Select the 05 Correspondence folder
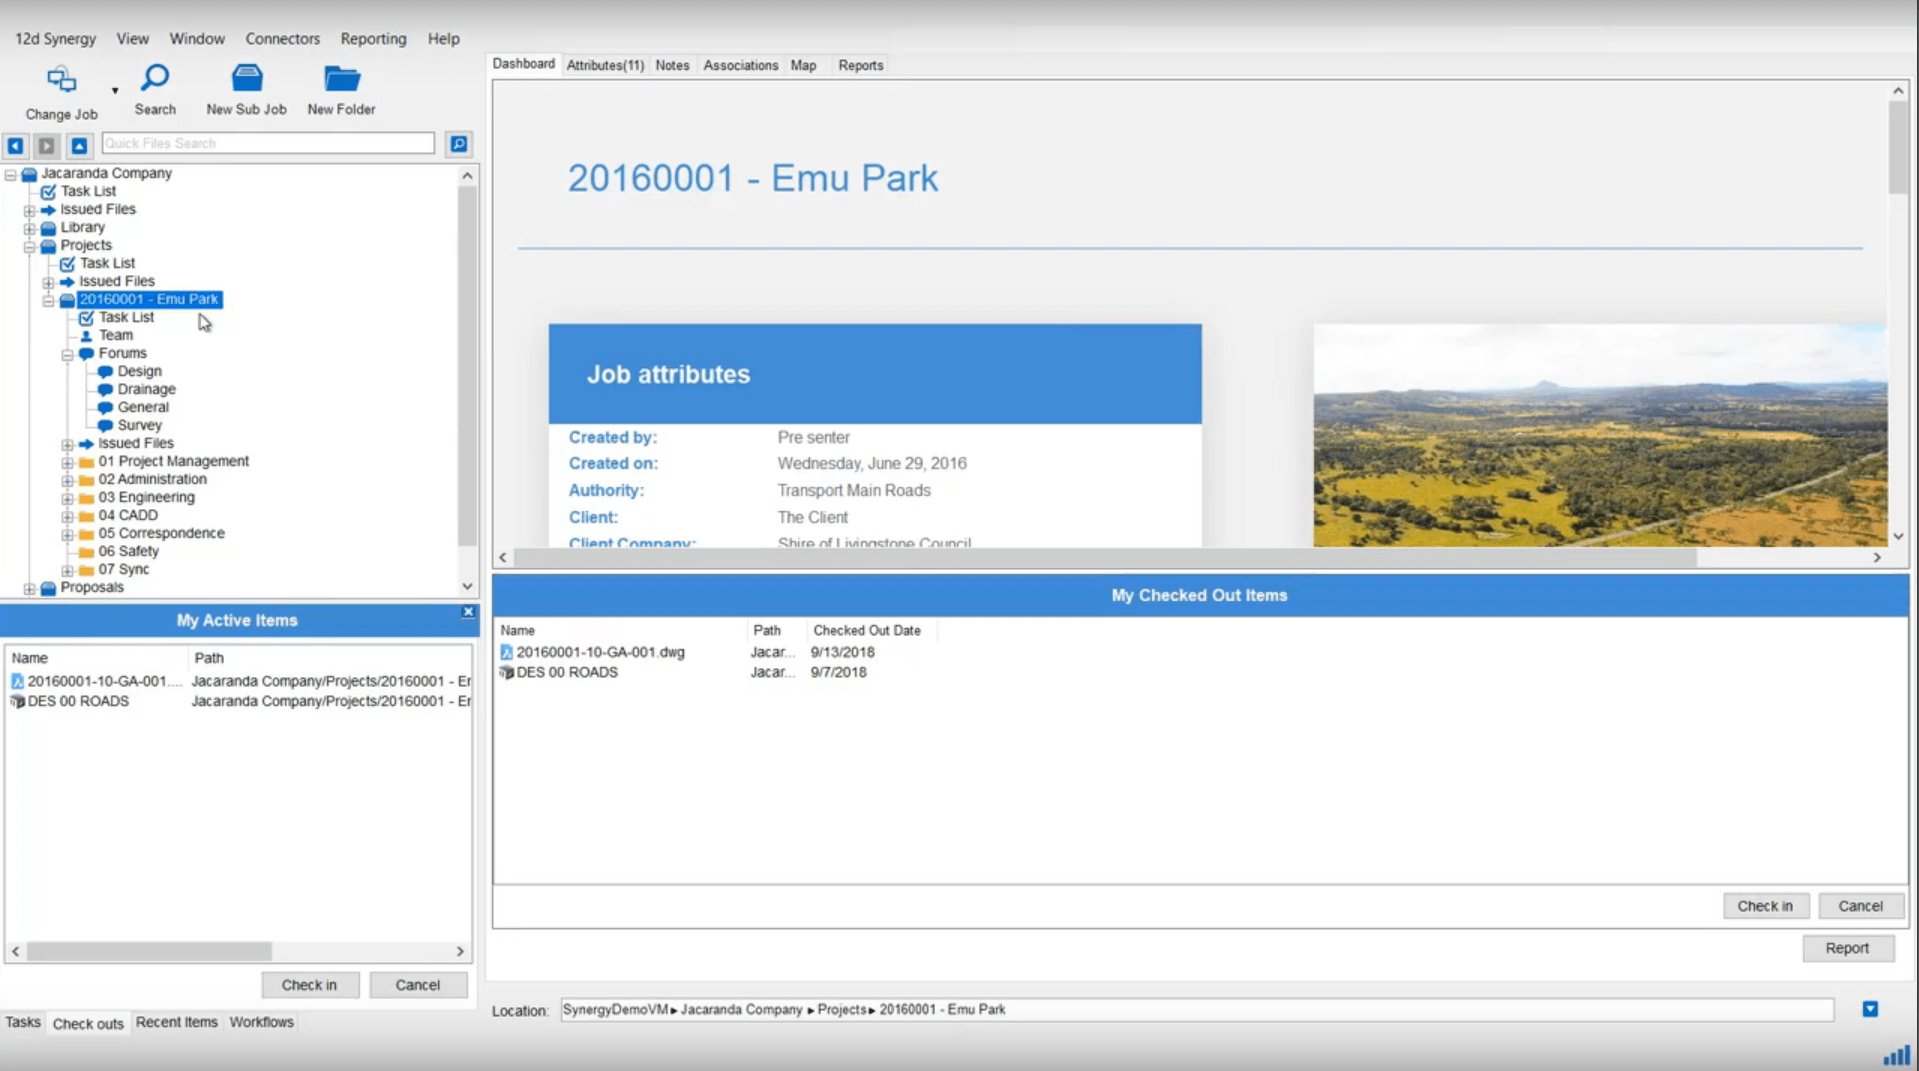The image size is (1919, 1071). click(161, 533)
